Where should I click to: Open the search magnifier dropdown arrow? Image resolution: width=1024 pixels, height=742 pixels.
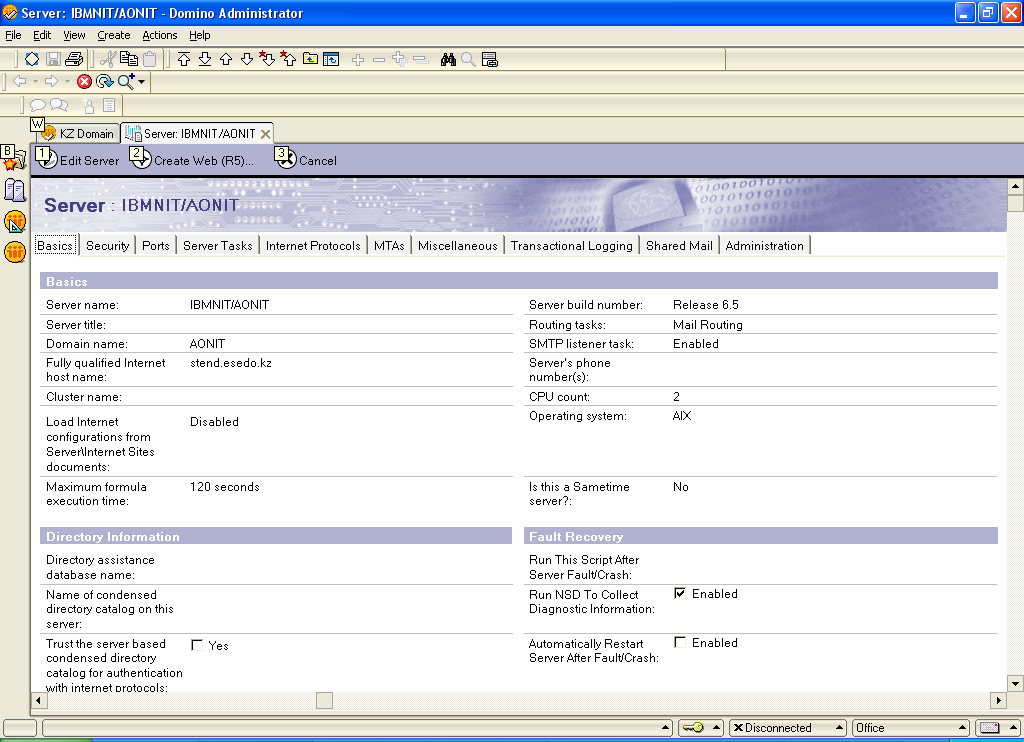point(142,82)
